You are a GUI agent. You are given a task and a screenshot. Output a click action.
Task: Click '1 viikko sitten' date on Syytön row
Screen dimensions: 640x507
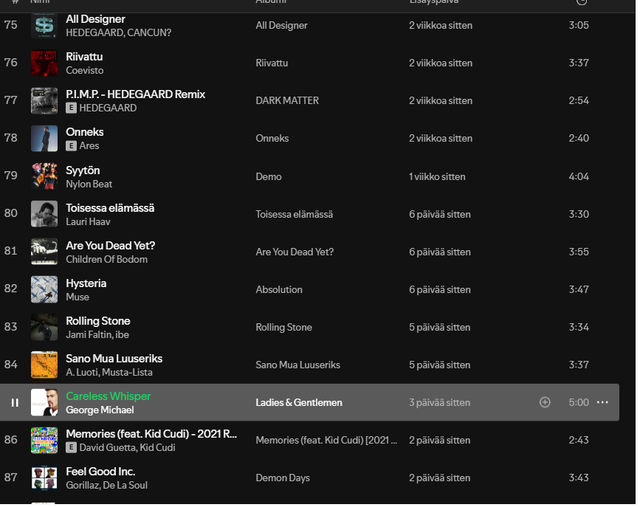click(x=437, y=177)
